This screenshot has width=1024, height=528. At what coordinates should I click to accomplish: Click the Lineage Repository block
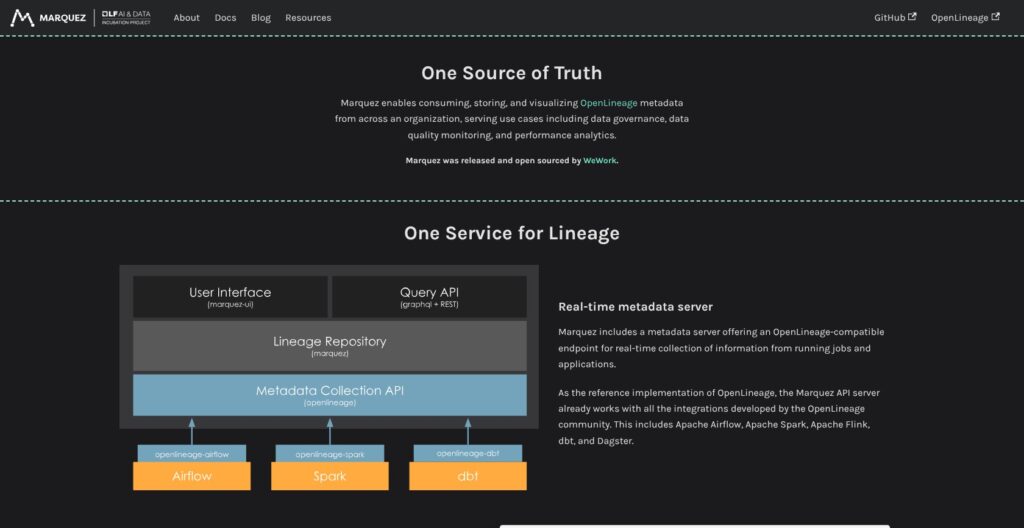coord(330,346)
